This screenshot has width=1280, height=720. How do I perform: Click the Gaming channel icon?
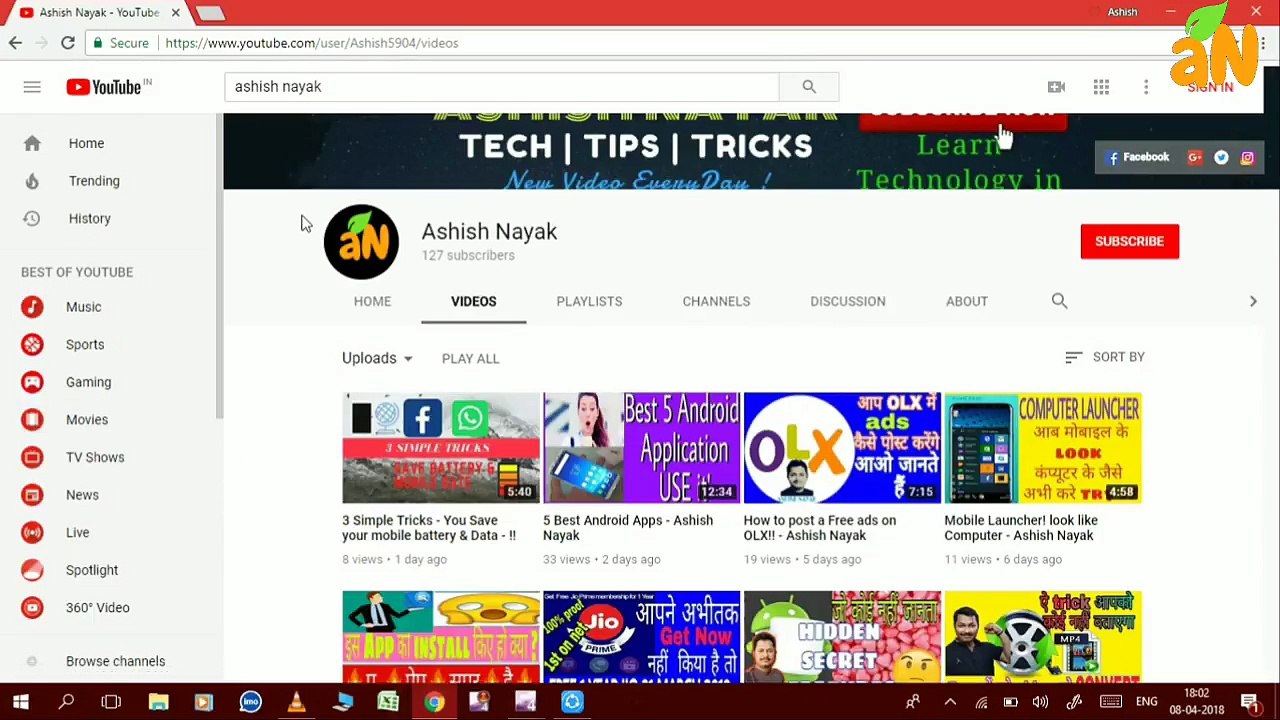(32, 382)
